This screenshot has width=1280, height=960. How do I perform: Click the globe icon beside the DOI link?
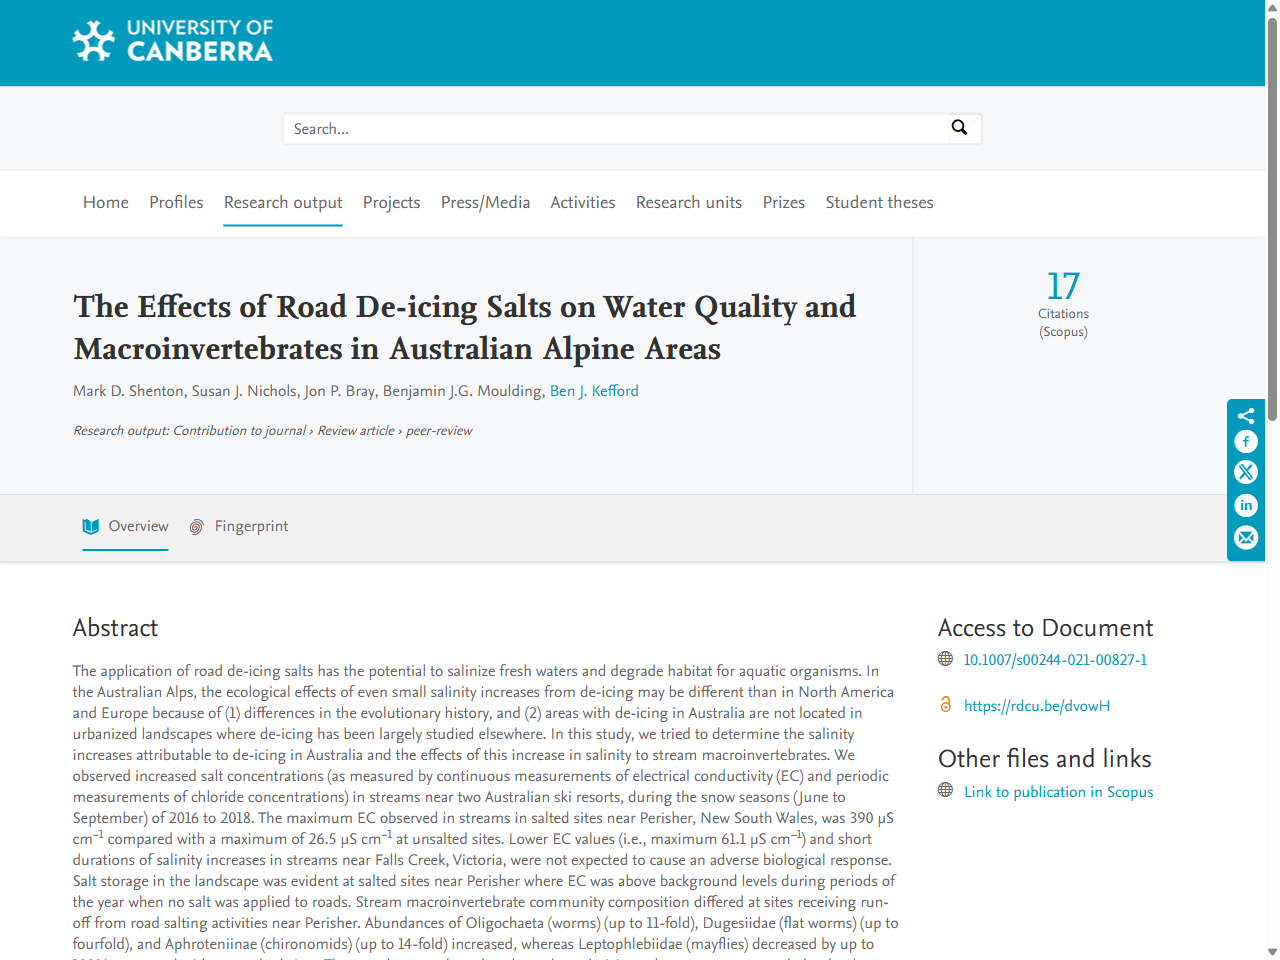tap(945, 659)
